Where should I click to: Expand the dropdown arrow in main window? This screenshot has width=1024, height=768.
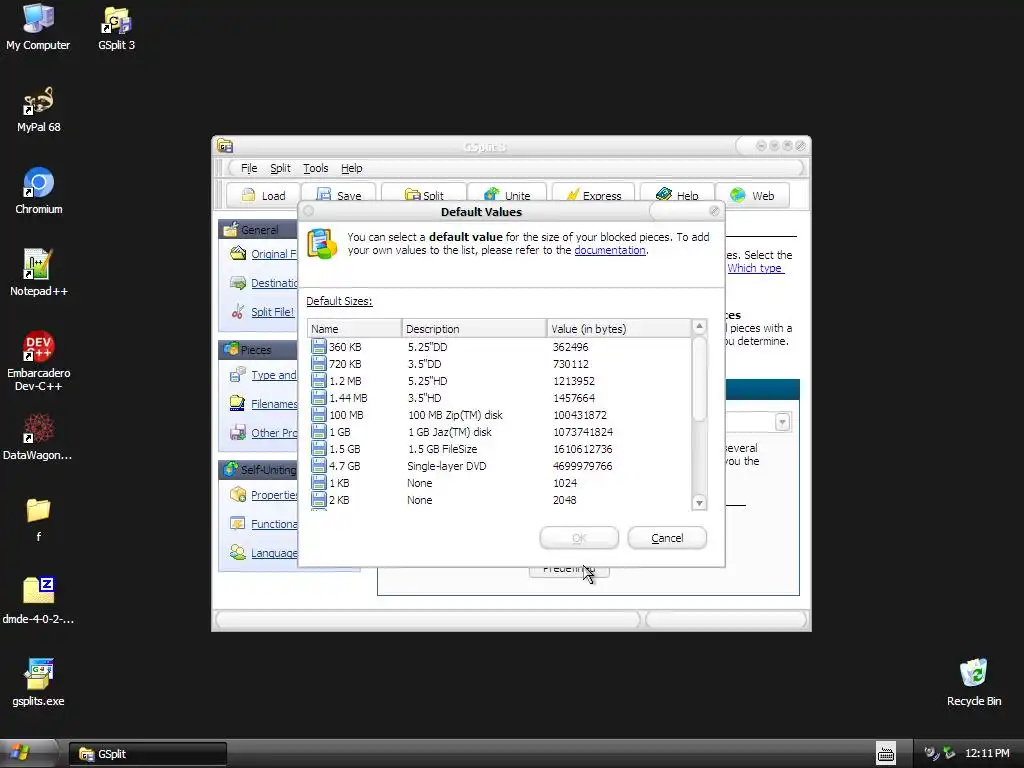tap(782, 422)
